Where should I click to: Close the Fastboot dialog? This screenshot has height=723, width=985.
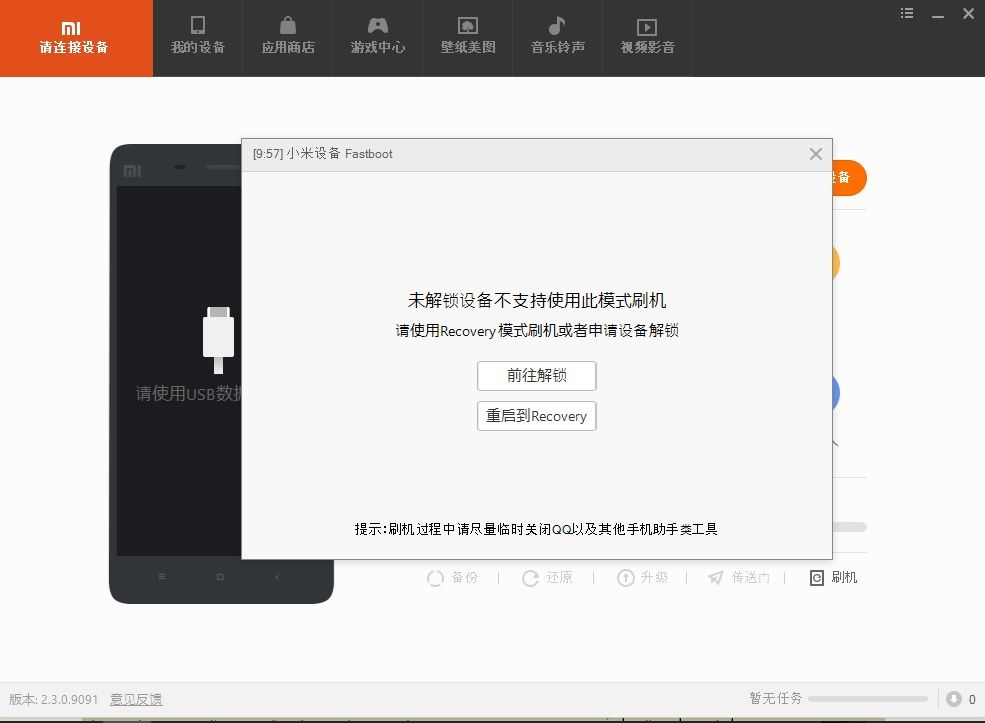click(815, 154)
